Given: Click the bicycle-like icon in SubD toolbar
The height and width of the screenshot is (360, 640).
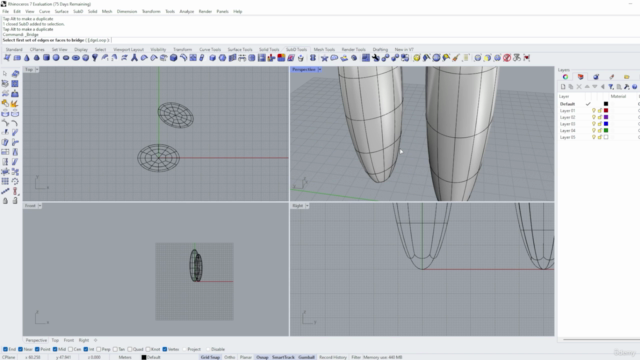Looking at the screenshot, I should tap(517, 58).
